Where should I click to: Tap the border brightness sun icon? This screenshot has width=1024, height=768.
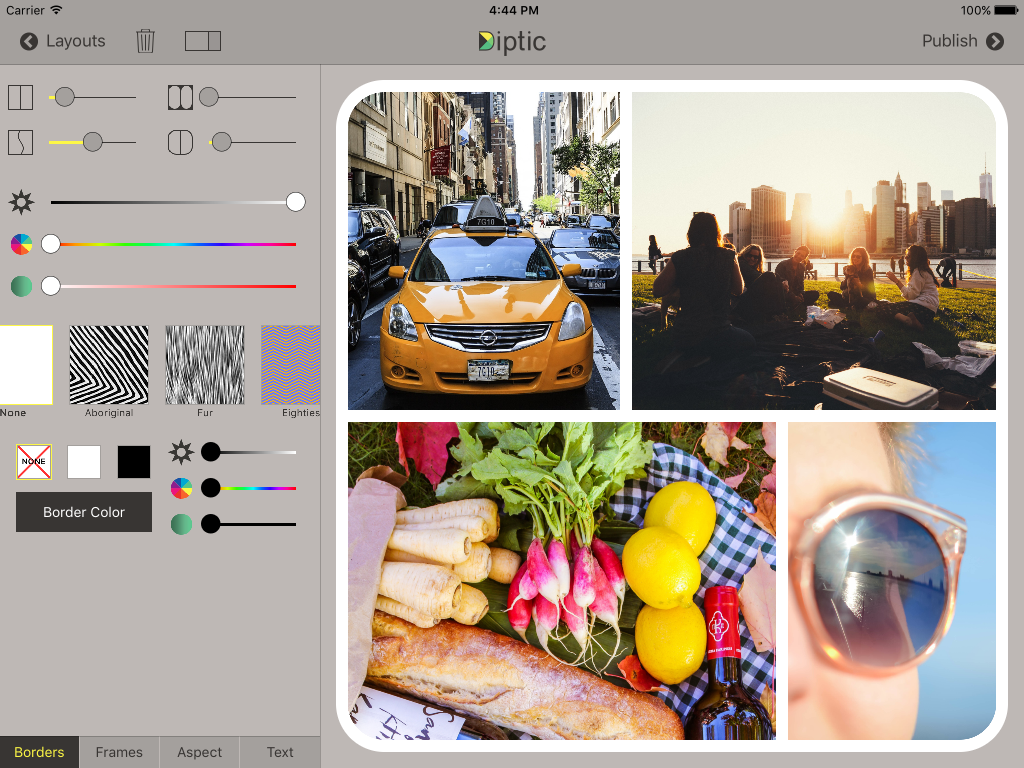(22, 202)
